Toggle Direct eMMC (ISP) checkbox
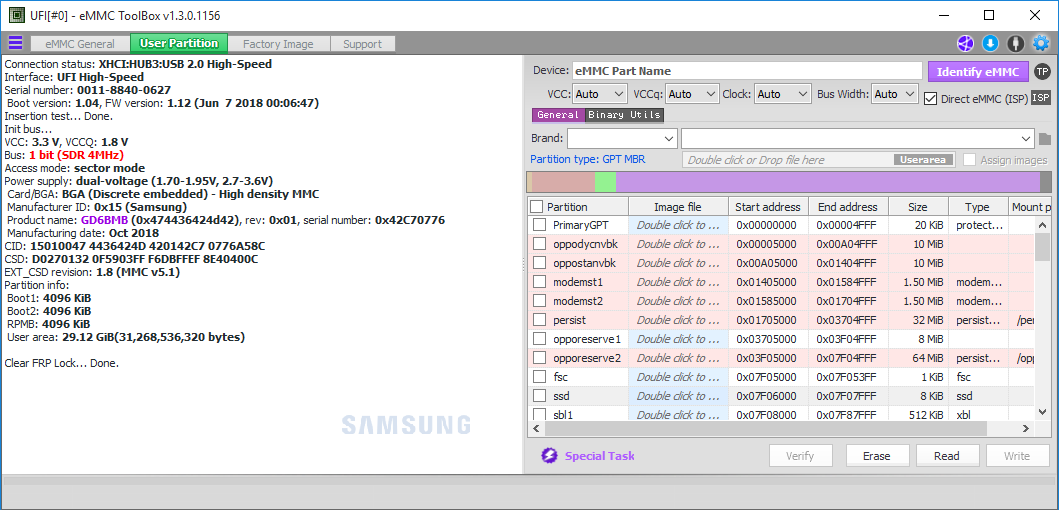 point(931,98)
